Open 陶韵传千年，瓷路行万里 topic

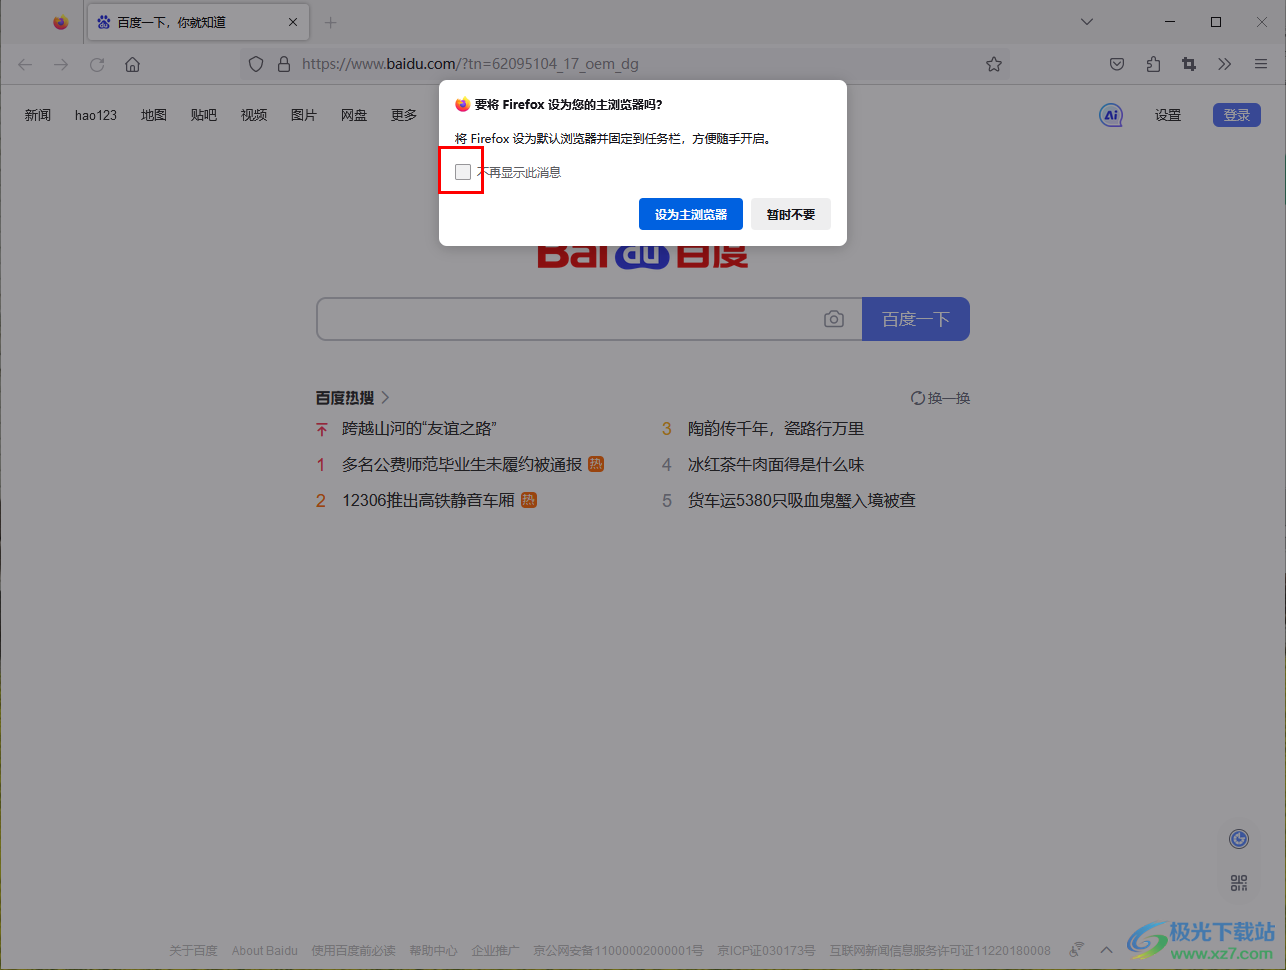776,429
